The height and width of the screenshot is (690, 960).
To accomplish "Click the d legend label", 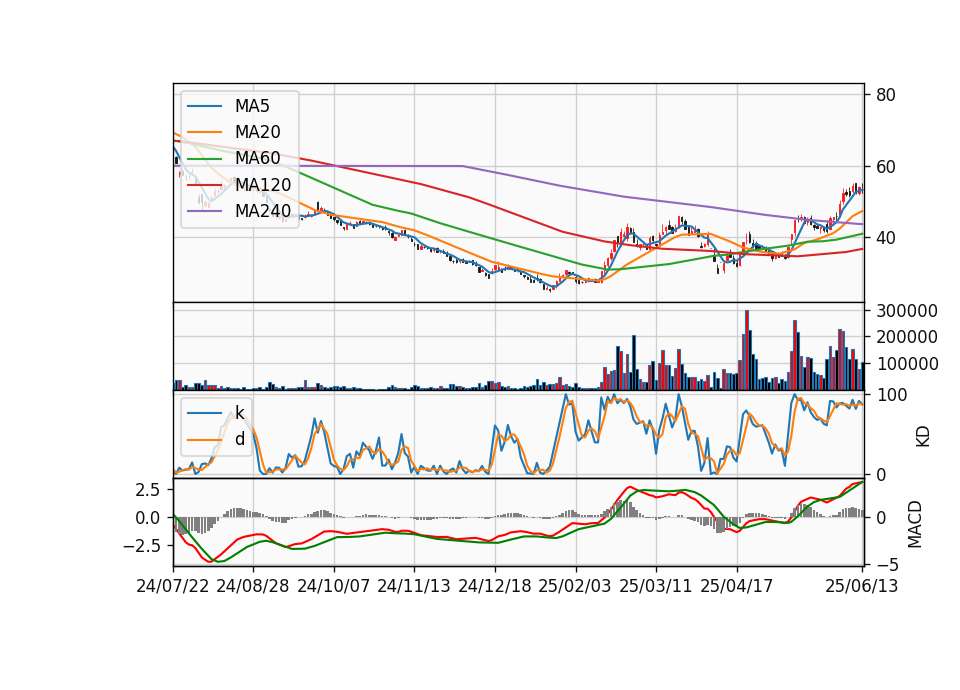I will pyautogui.click(x=239, y=439).
